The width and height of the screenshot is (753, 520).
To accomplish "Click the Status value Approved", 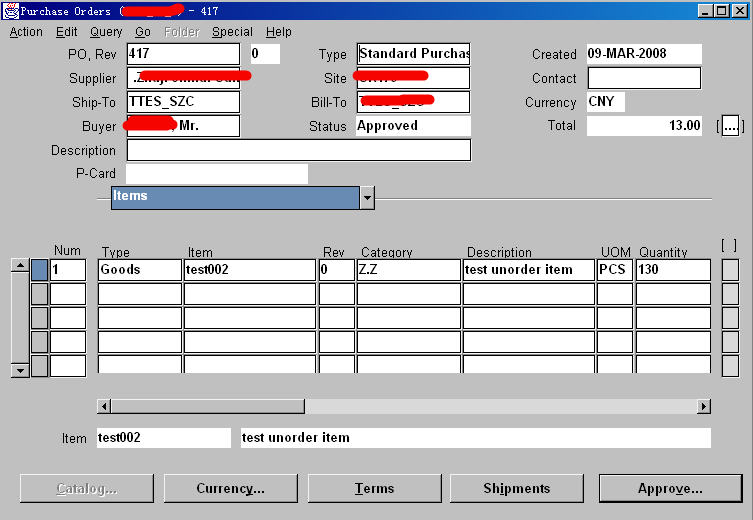I will [413, 126].
